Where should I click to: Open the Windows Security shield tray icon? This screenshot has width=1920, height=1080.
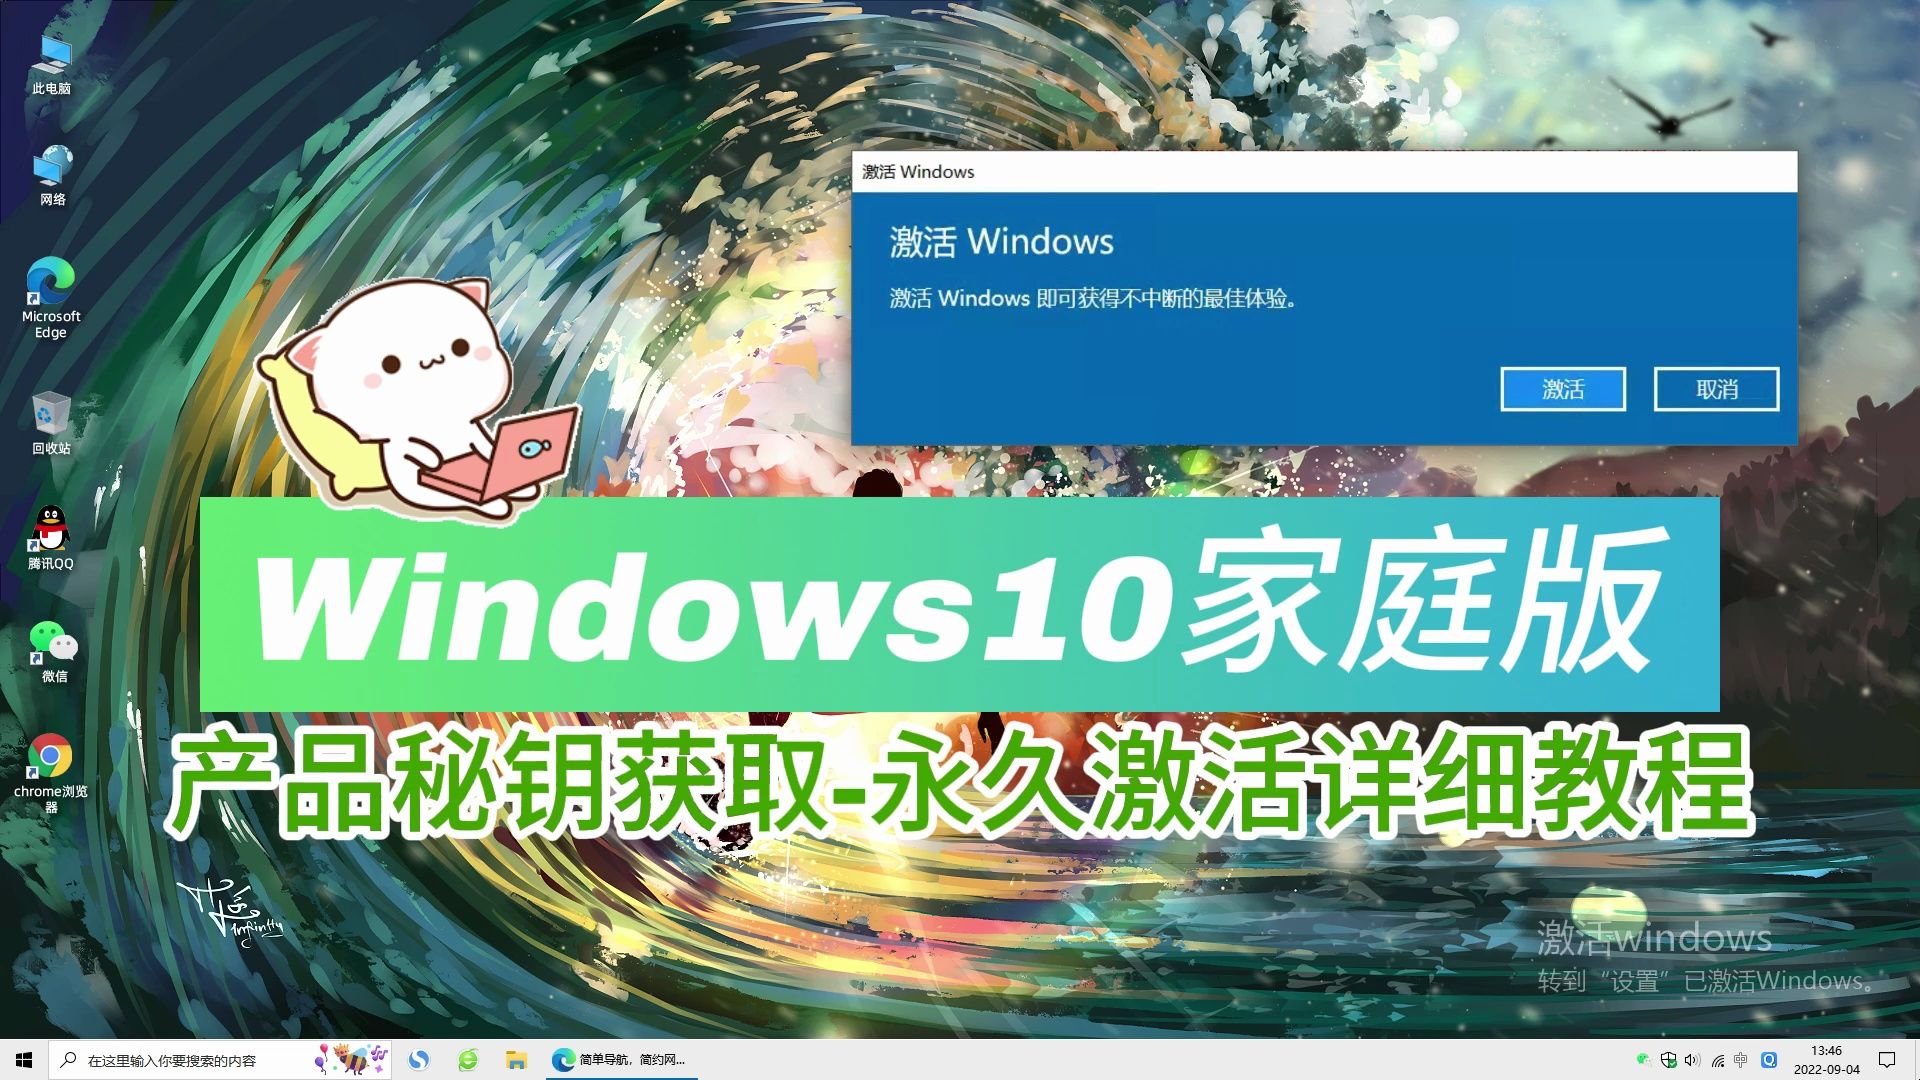click(x=1668, y=1060)
